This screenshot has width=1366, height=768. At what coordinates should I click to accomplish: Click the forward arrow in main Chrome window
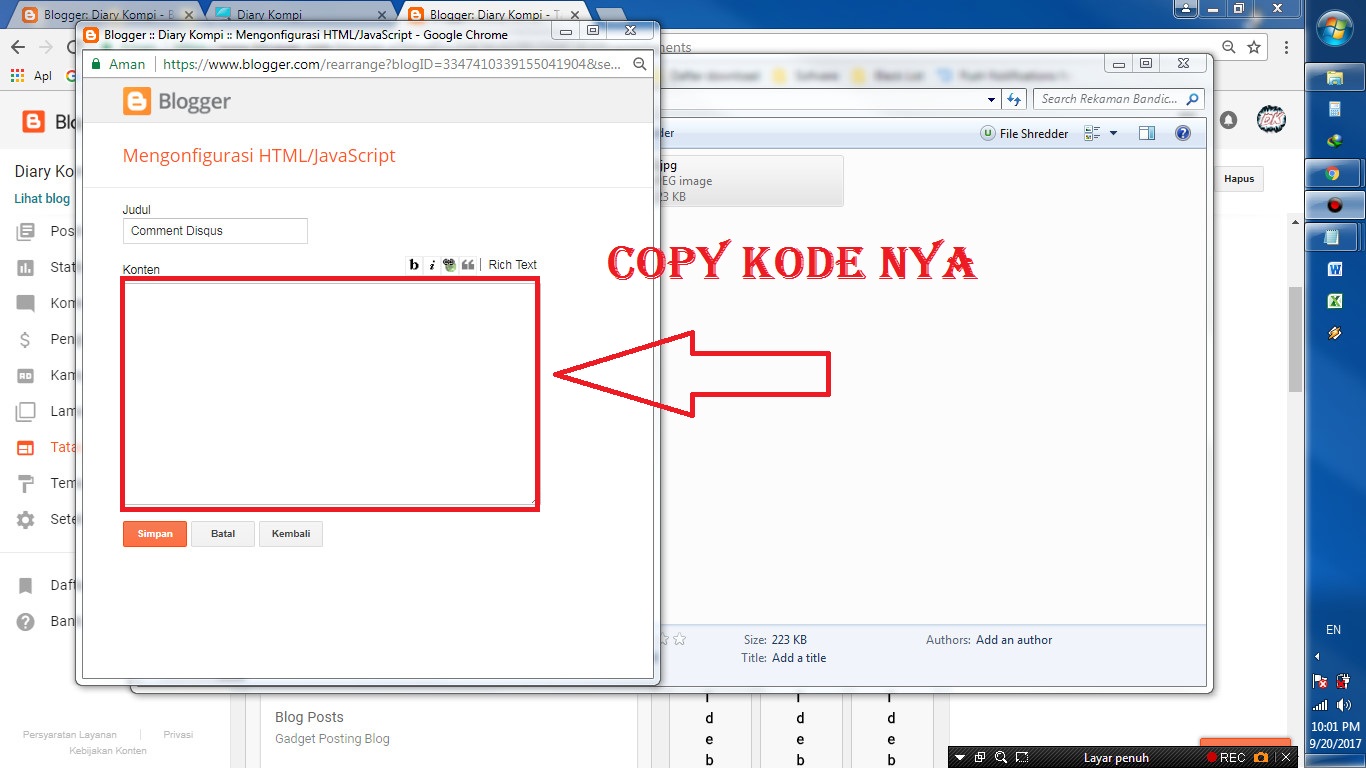click(x=46, y=47)
